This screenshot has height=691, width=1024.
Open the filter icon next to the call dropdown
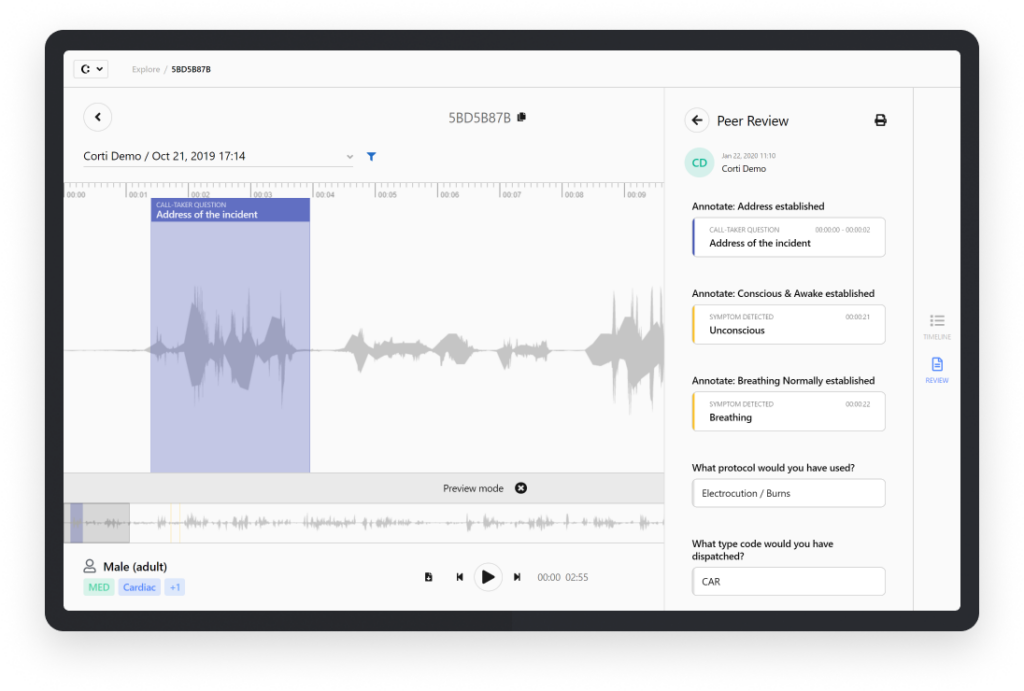coord(371,156)
